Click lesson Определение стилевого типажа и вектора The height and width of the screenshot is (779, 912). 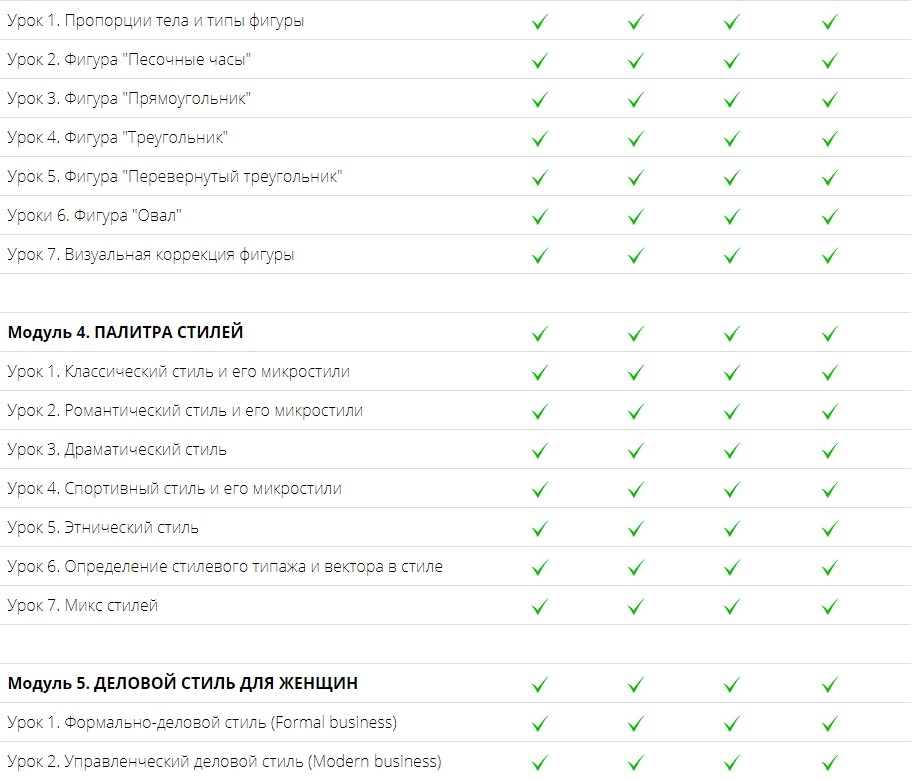tap(225, 567)
